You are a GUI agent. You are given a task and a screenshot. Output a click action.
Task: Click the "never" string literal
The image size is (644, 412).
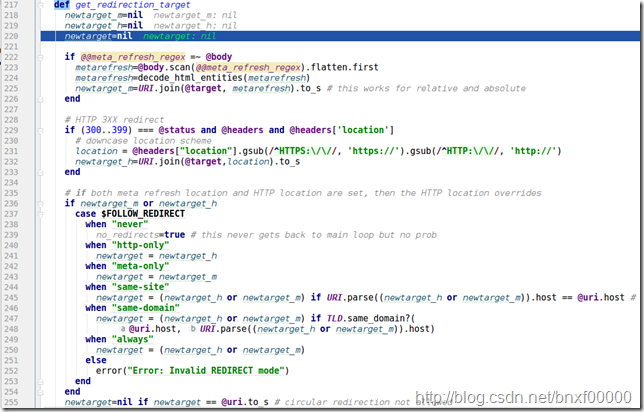click(x=130, y=224)
